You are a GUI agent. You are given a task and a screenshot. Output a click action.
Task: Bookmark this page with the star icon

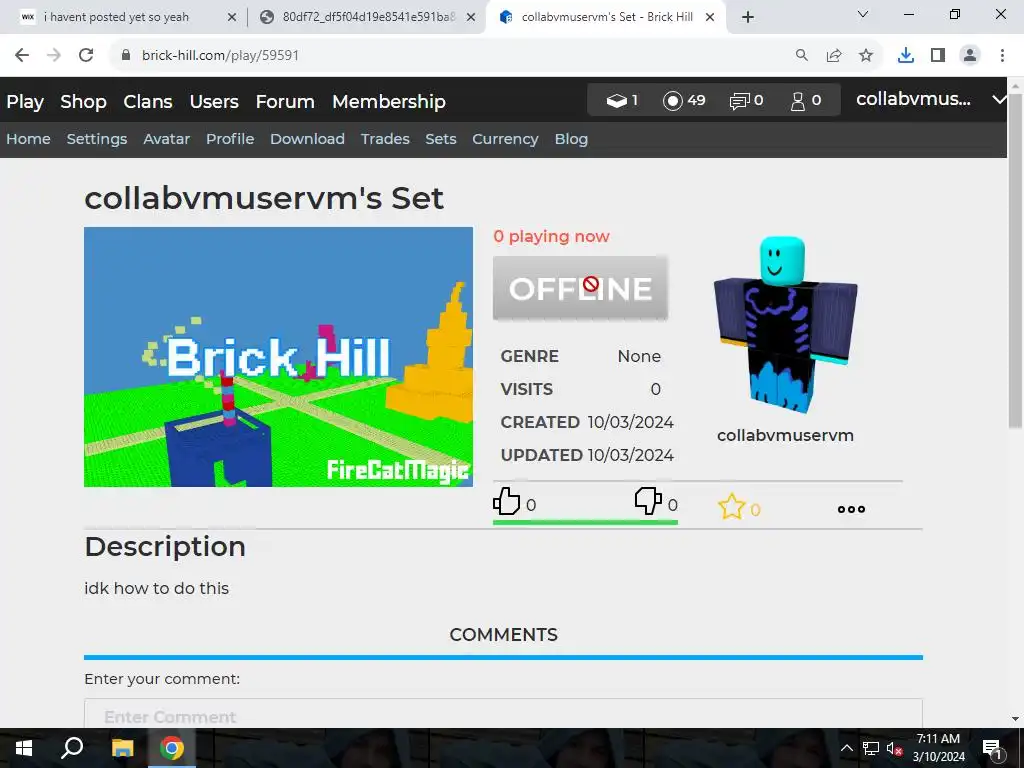(866, 56)
